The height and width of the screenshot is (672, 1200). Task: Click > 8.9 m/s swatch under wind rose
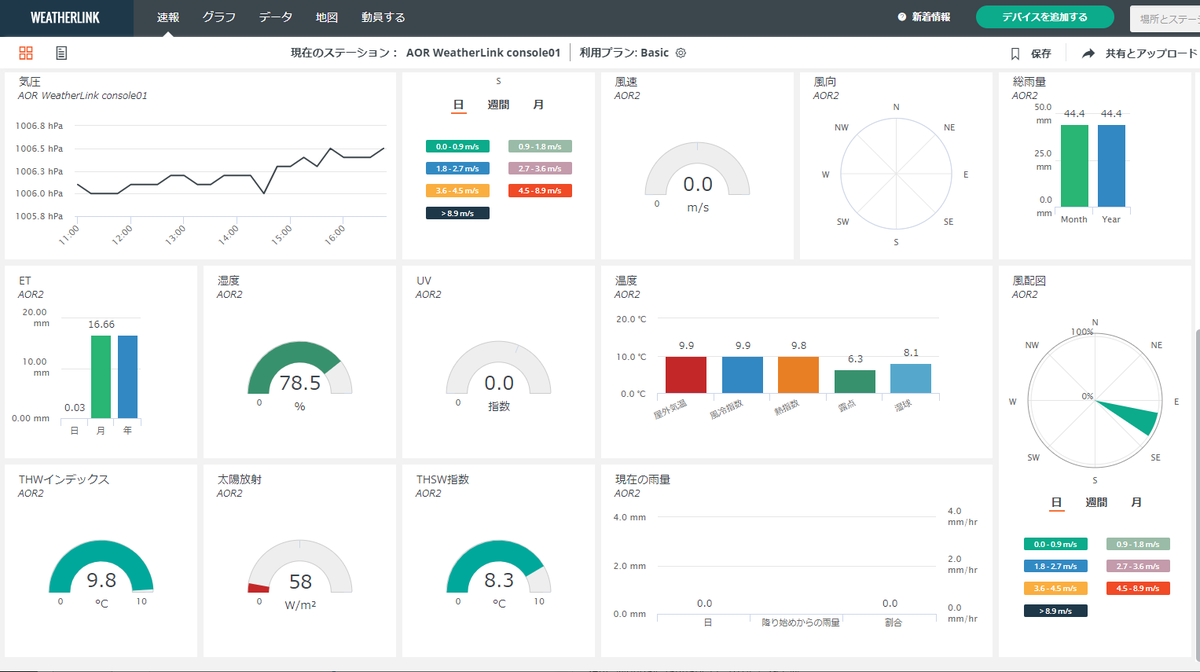click(x=1056, y=610)
